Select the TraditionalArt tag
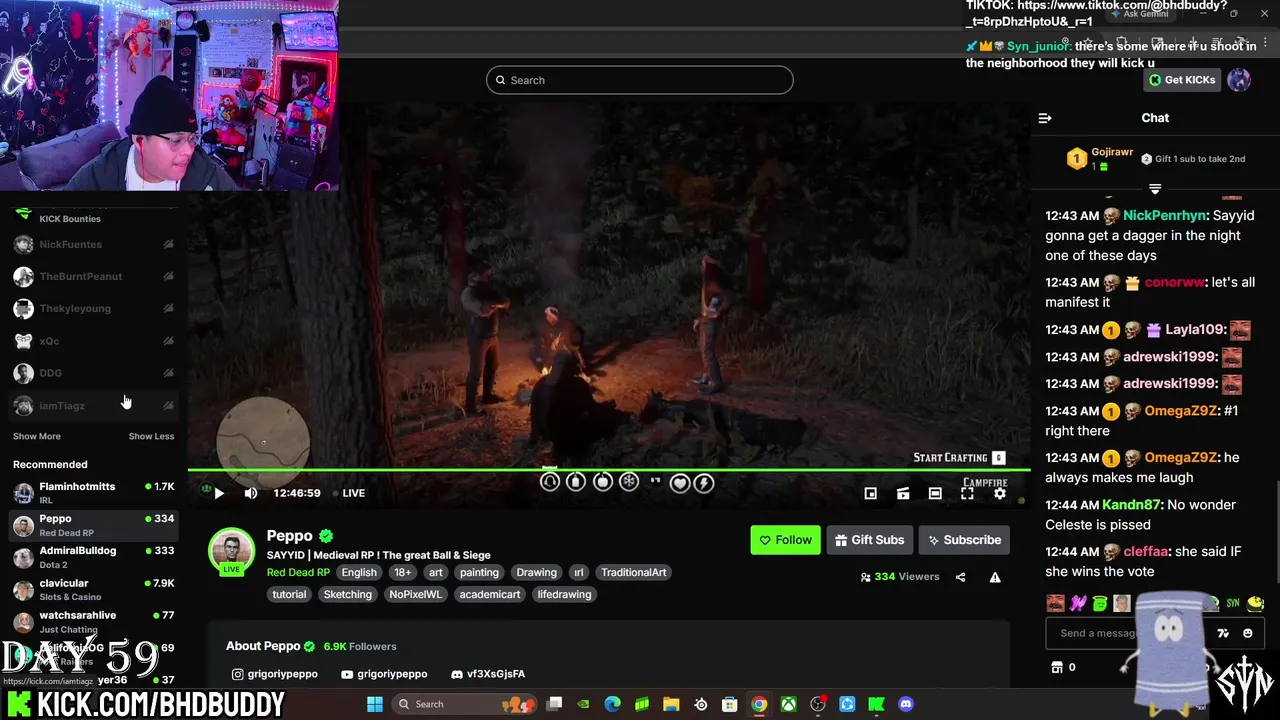This screenshot has width=1280, height=720. click(x=633, y=573)
